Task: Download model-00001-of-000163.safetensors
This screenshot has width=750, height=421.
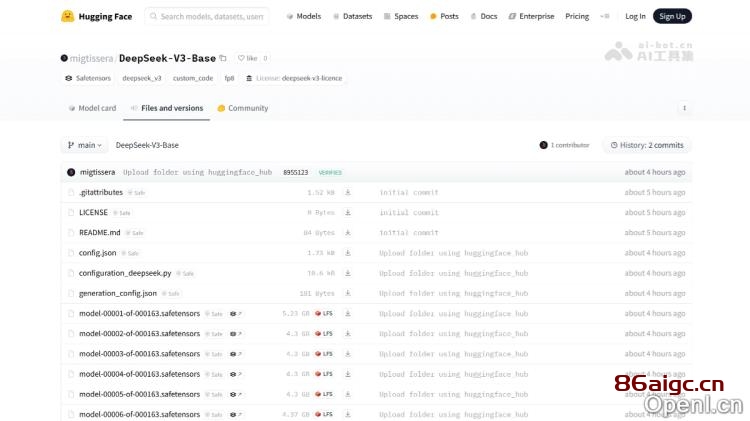Action: [348, 313]
